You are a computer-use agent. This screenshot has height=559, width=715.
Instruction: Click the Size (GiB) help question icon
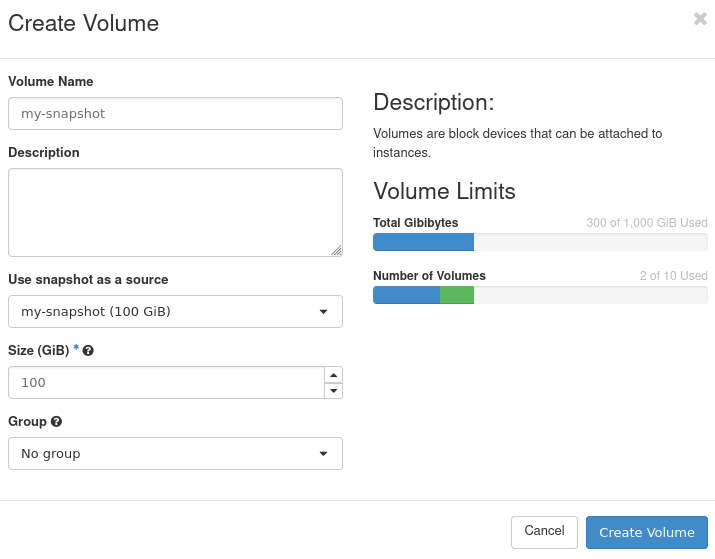click(x=89, y=351)
